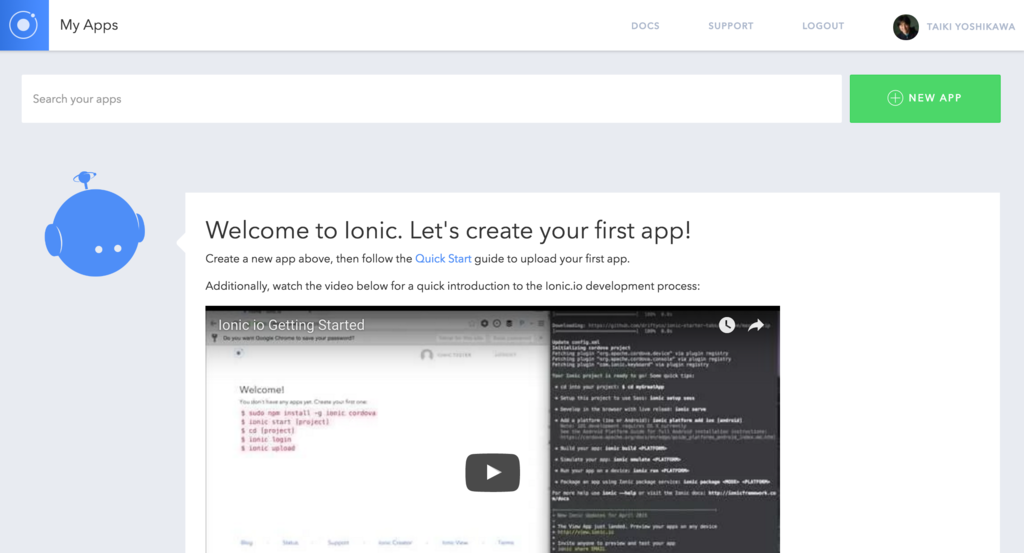This screenshot has width=1024, height=553.
Task: Click the Welcome to Ionic heading
Action: pyautogui.click(x=448, y=230)
